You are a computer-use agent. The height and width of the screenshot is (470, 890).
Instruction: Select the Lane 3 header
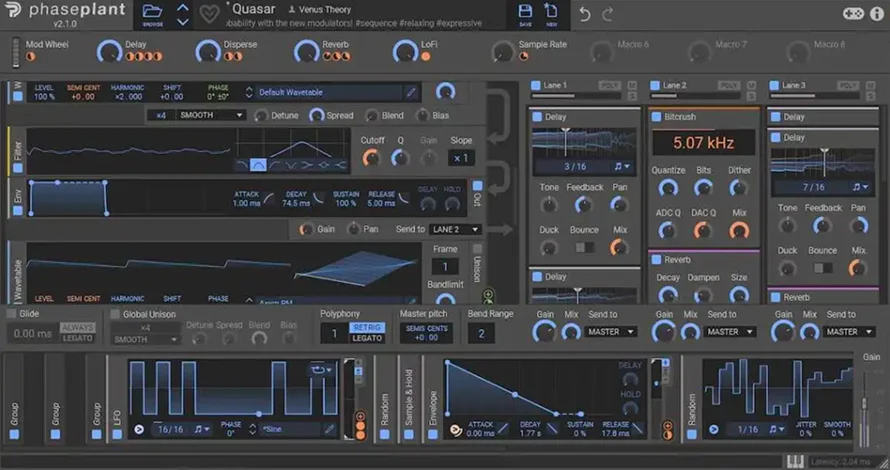[x=793, y=86]
